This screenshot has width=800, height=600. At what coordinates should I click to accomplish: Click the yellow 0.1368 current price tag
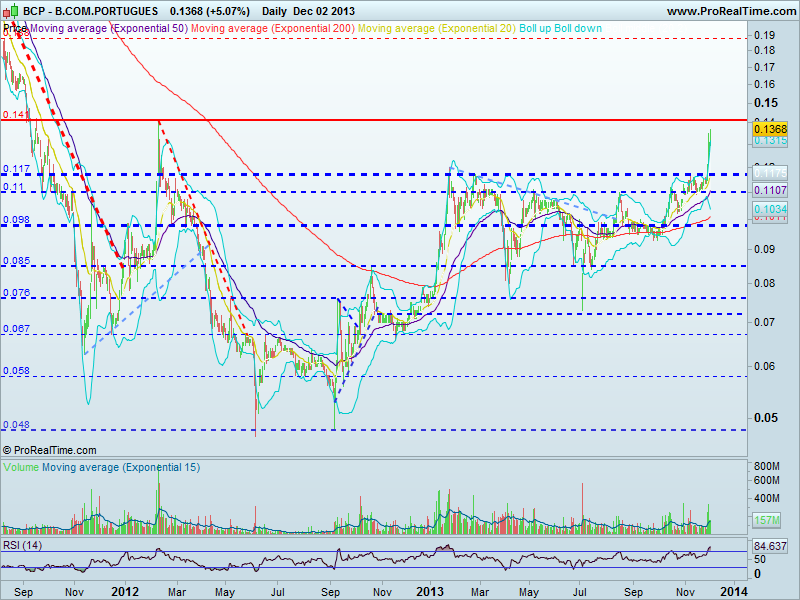click(x=770, y=129)
